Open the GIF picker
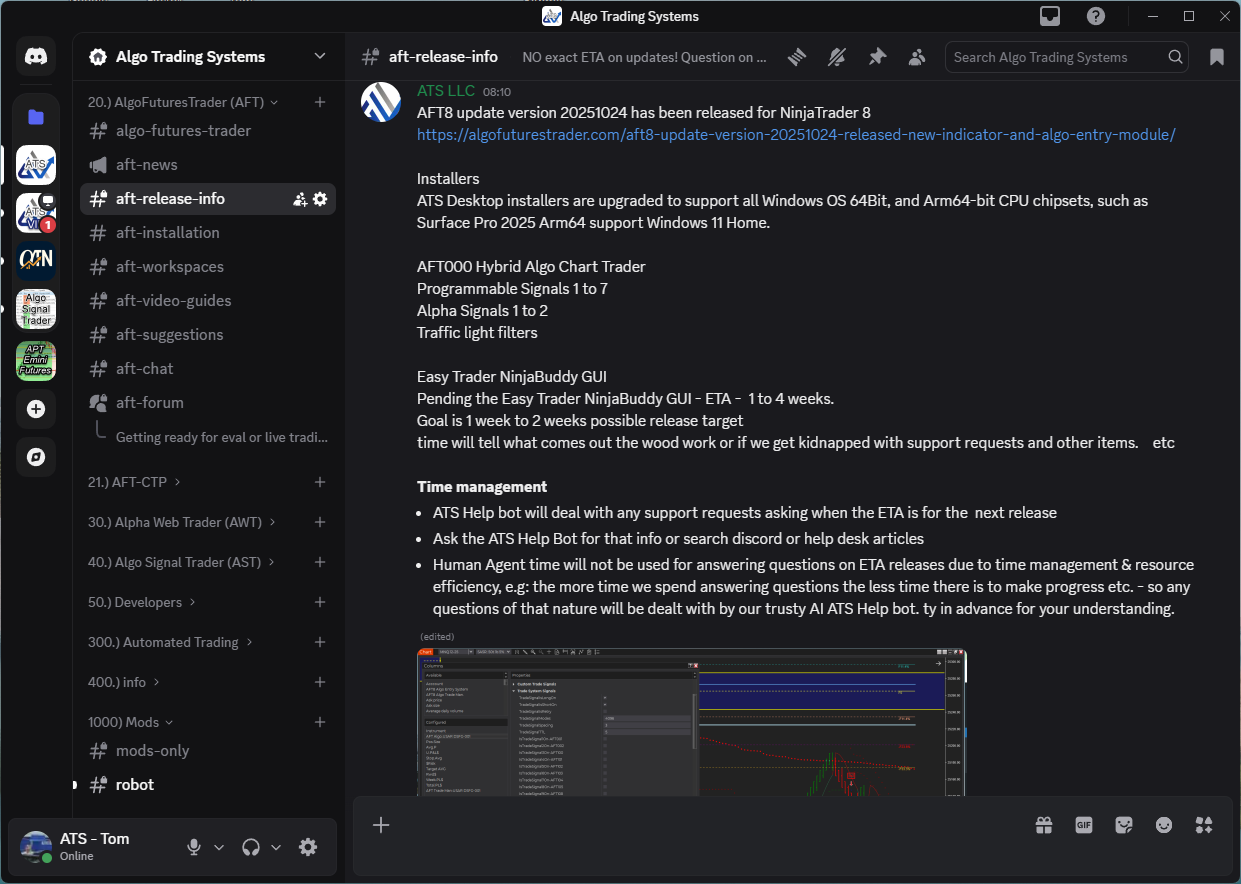The height and width of the screenshot is (884, 1241). click(1084, 825)
